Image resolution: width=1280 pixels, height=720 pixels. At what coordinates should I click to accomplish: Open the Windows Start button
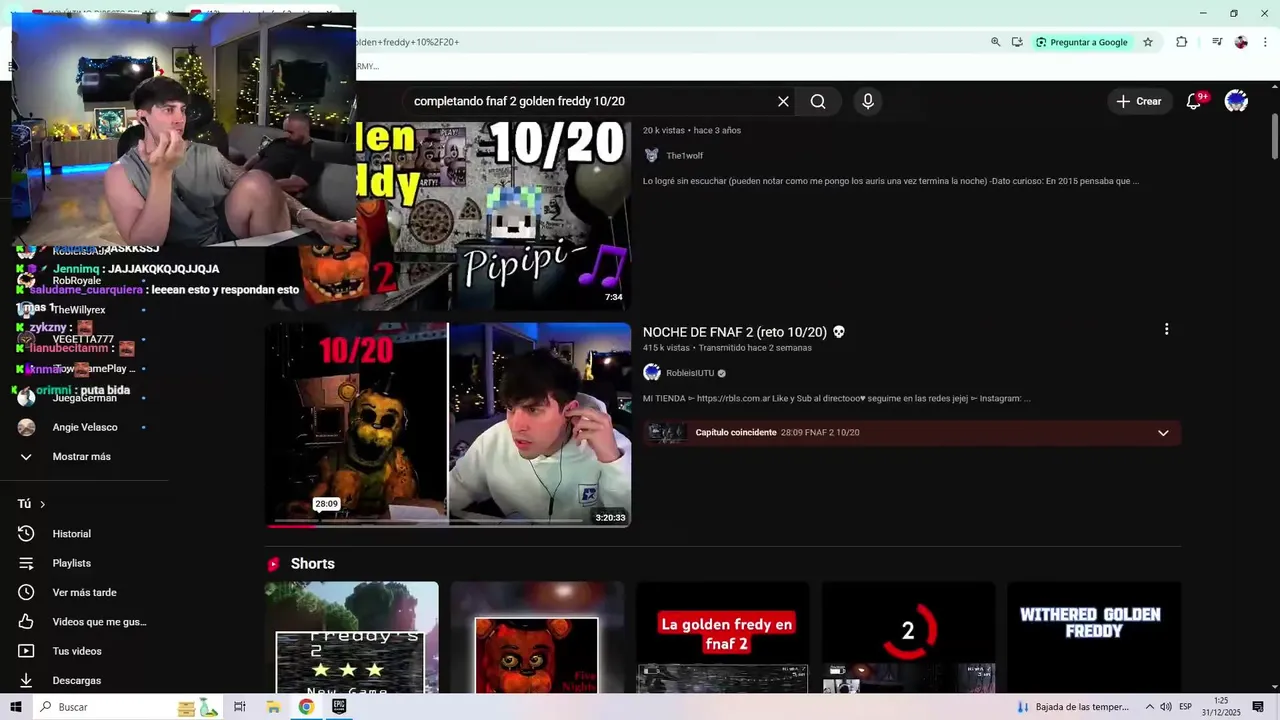15,707
